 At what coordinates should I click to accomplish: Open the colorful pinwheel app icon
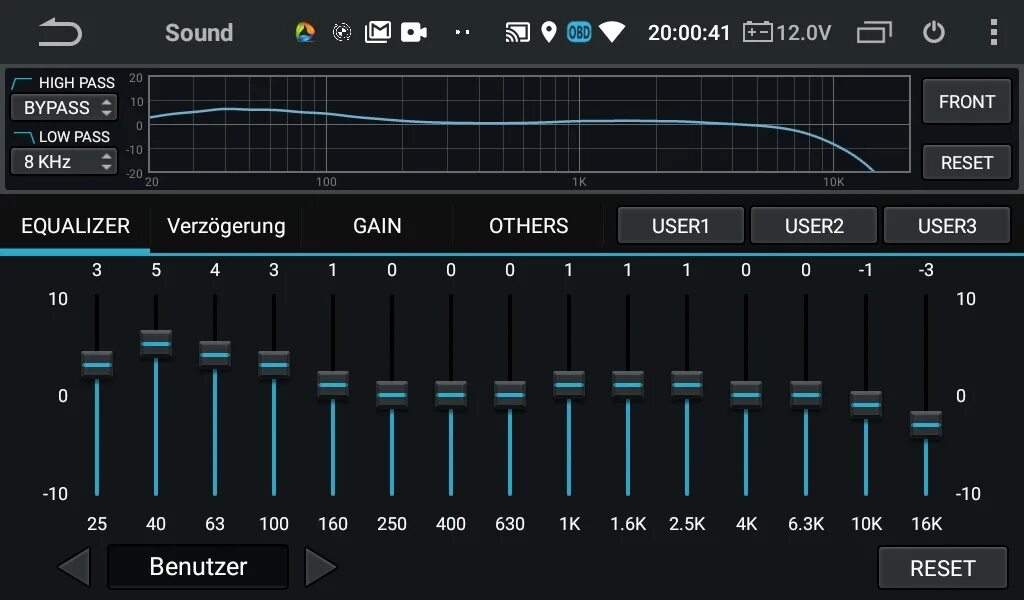(x=305, y=32)
